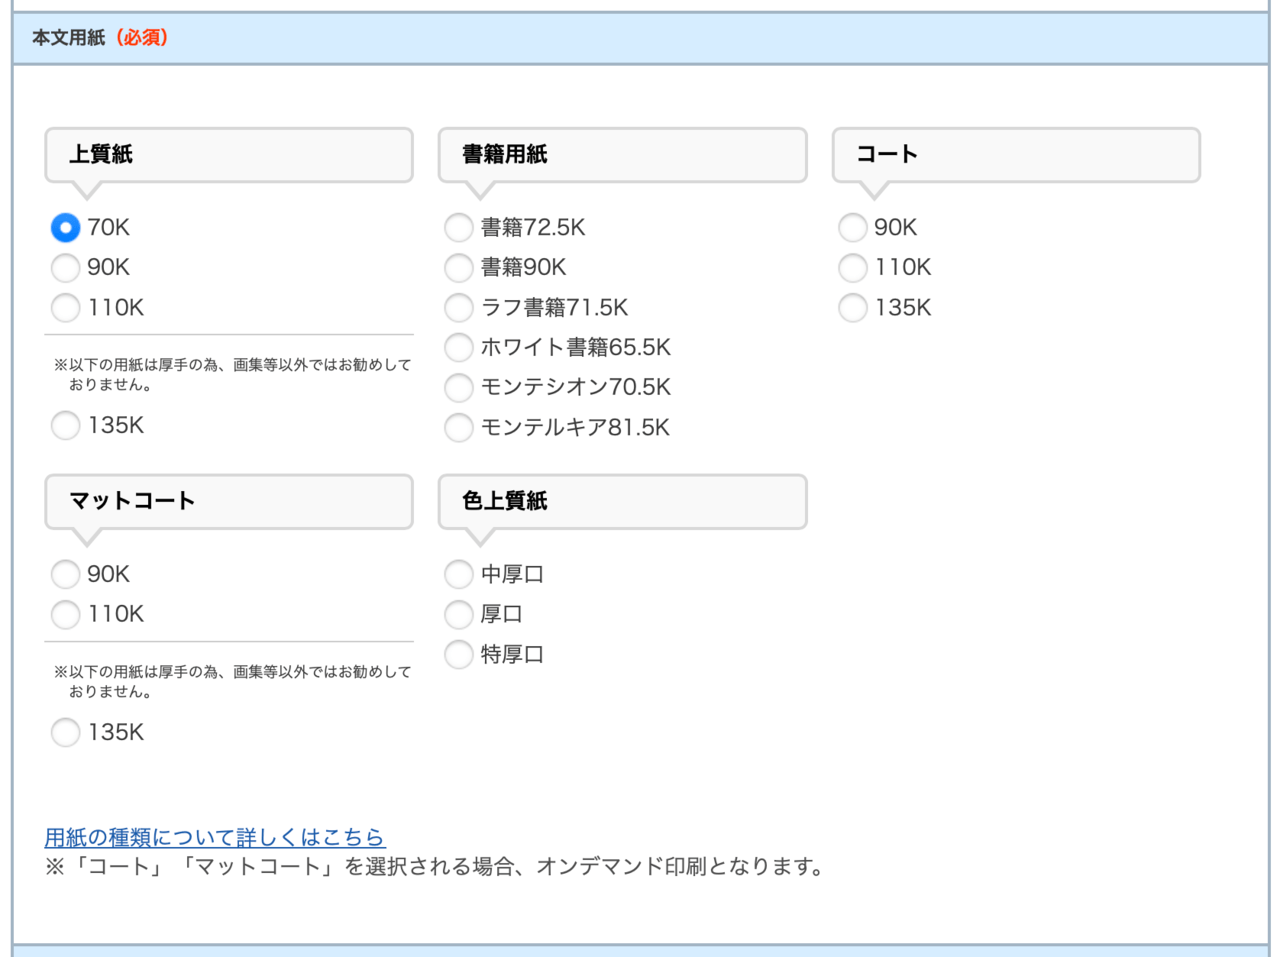The height and width of the screenshot is (957, 1280).
Task: Select 90K in the コート section
Action: 852,228
